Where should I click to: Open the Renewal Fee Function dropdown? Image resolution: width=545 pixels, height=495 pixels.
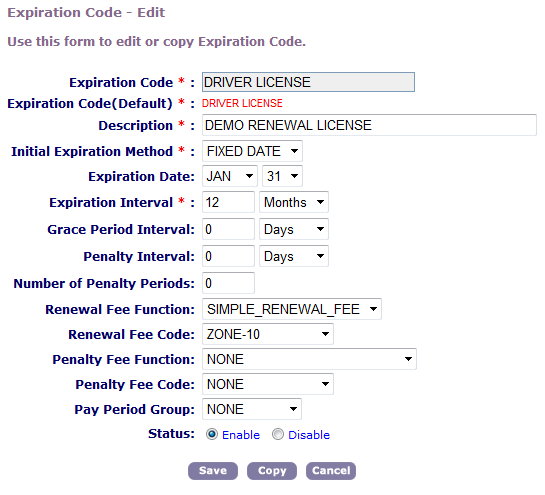pos(292,309)
